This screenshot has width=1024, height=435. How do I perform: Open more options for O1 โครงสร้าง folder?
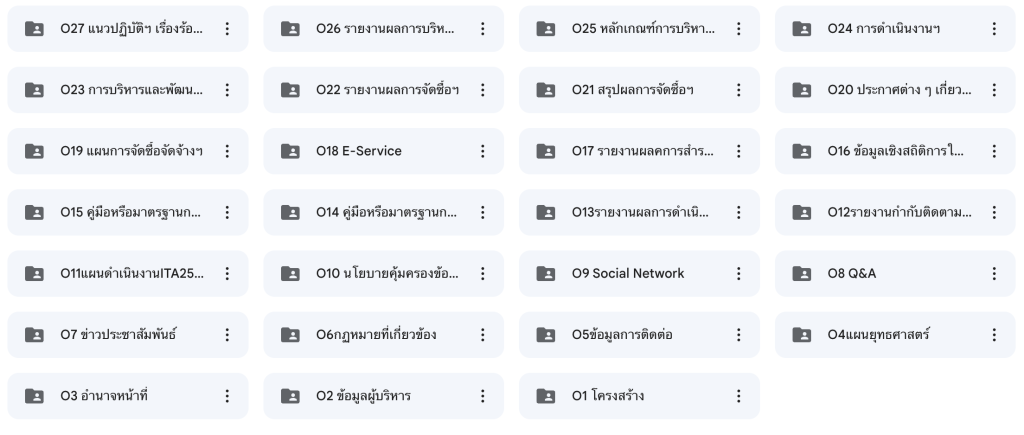click(x=739, y=396)
